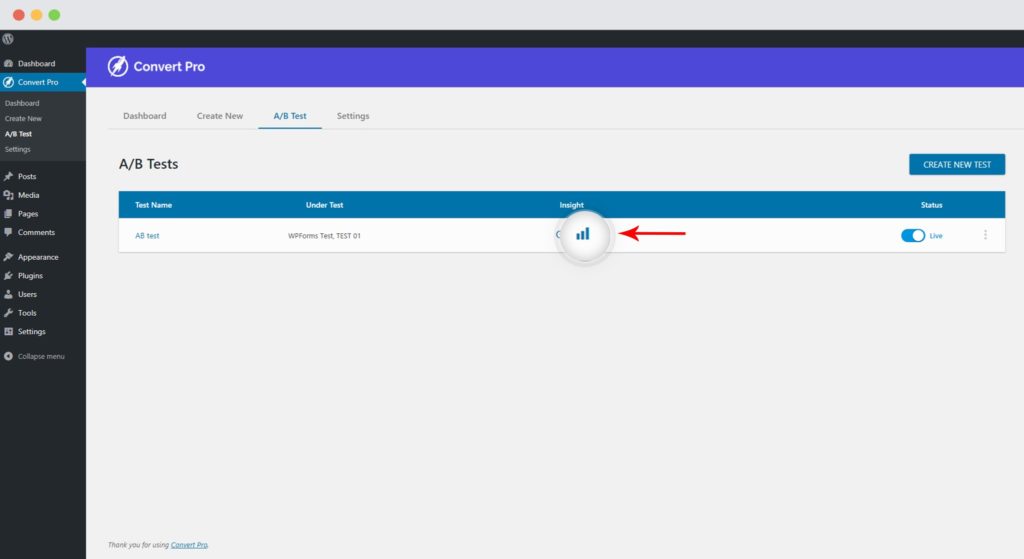Viewport: 1024px width, 559px height.
Task: Click the Under Test column header
Action: tap(325, 205)
